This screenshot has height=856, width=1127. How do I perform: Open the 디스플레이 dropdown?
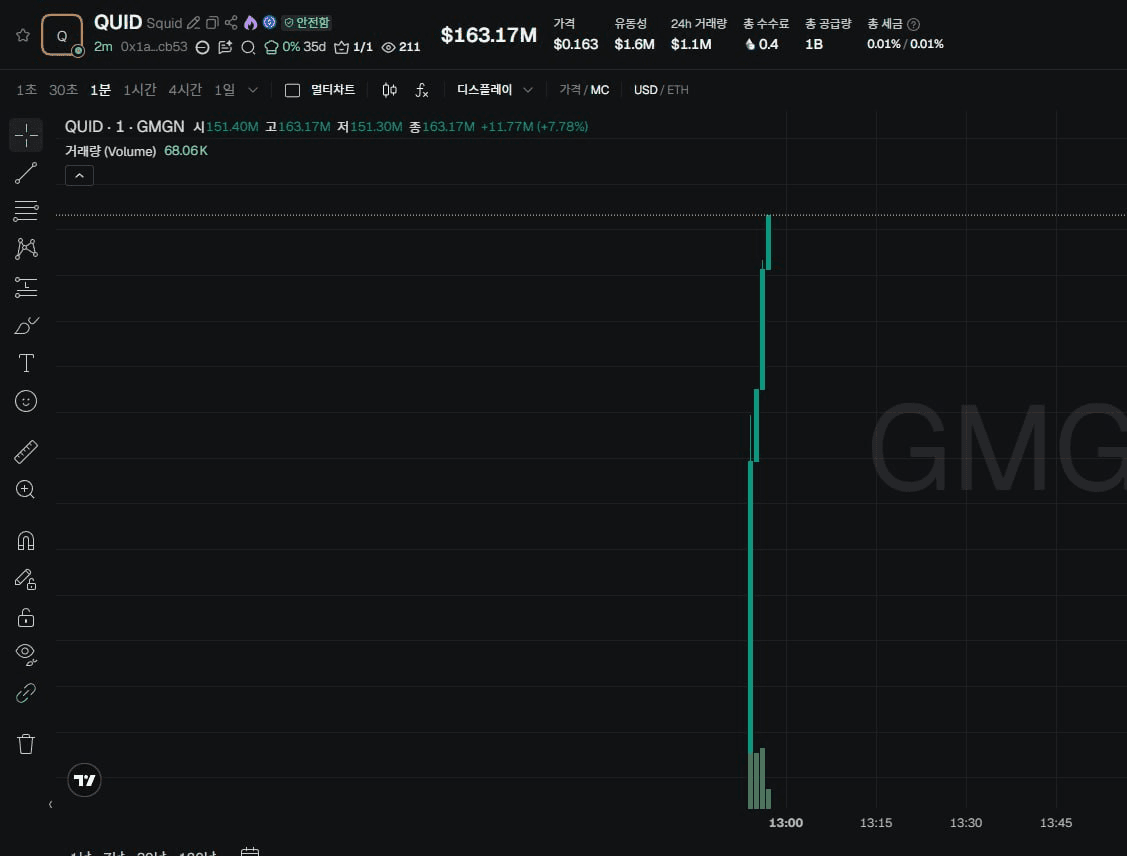tap(494, 90)
